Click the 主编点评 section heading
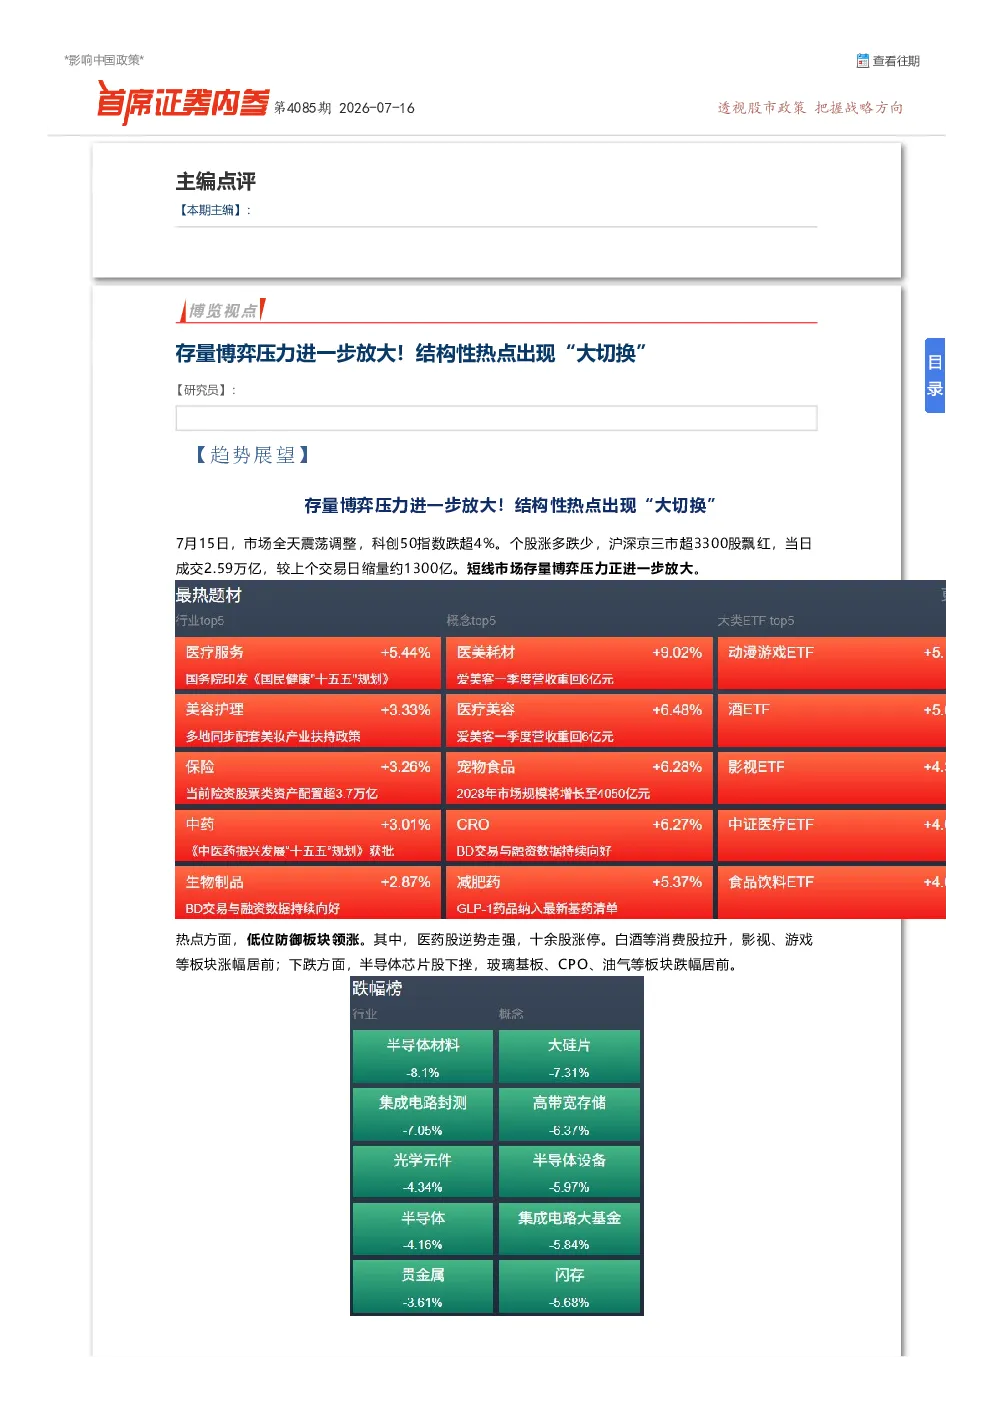992x1403 pixels. pyautogui.click(x=216, y=181)
